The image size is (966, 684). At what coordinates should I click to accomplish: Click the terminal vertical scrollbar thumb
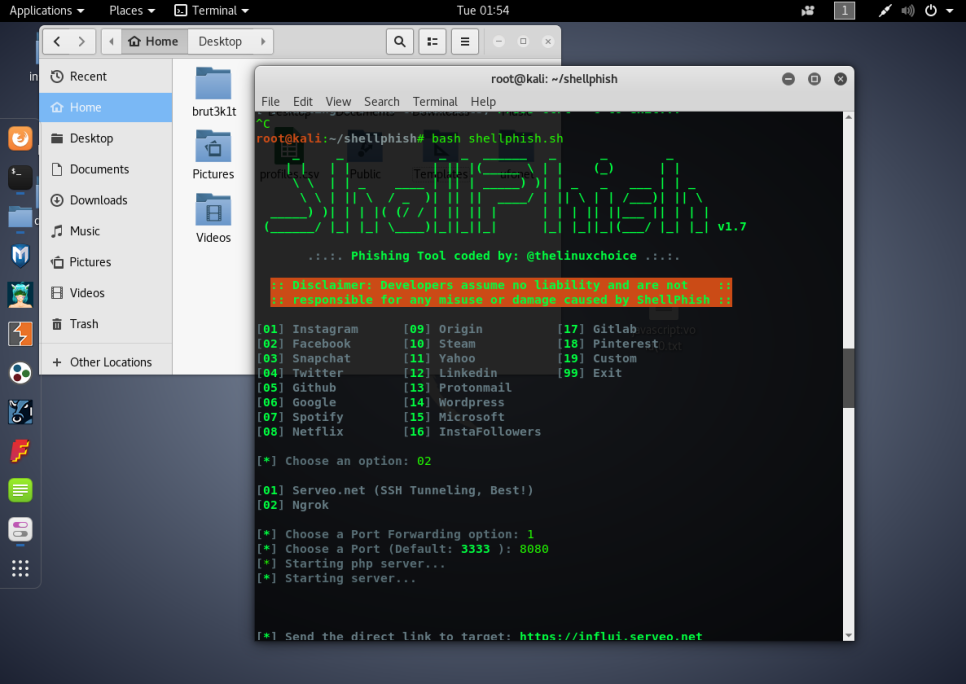(x=848, y=377)
